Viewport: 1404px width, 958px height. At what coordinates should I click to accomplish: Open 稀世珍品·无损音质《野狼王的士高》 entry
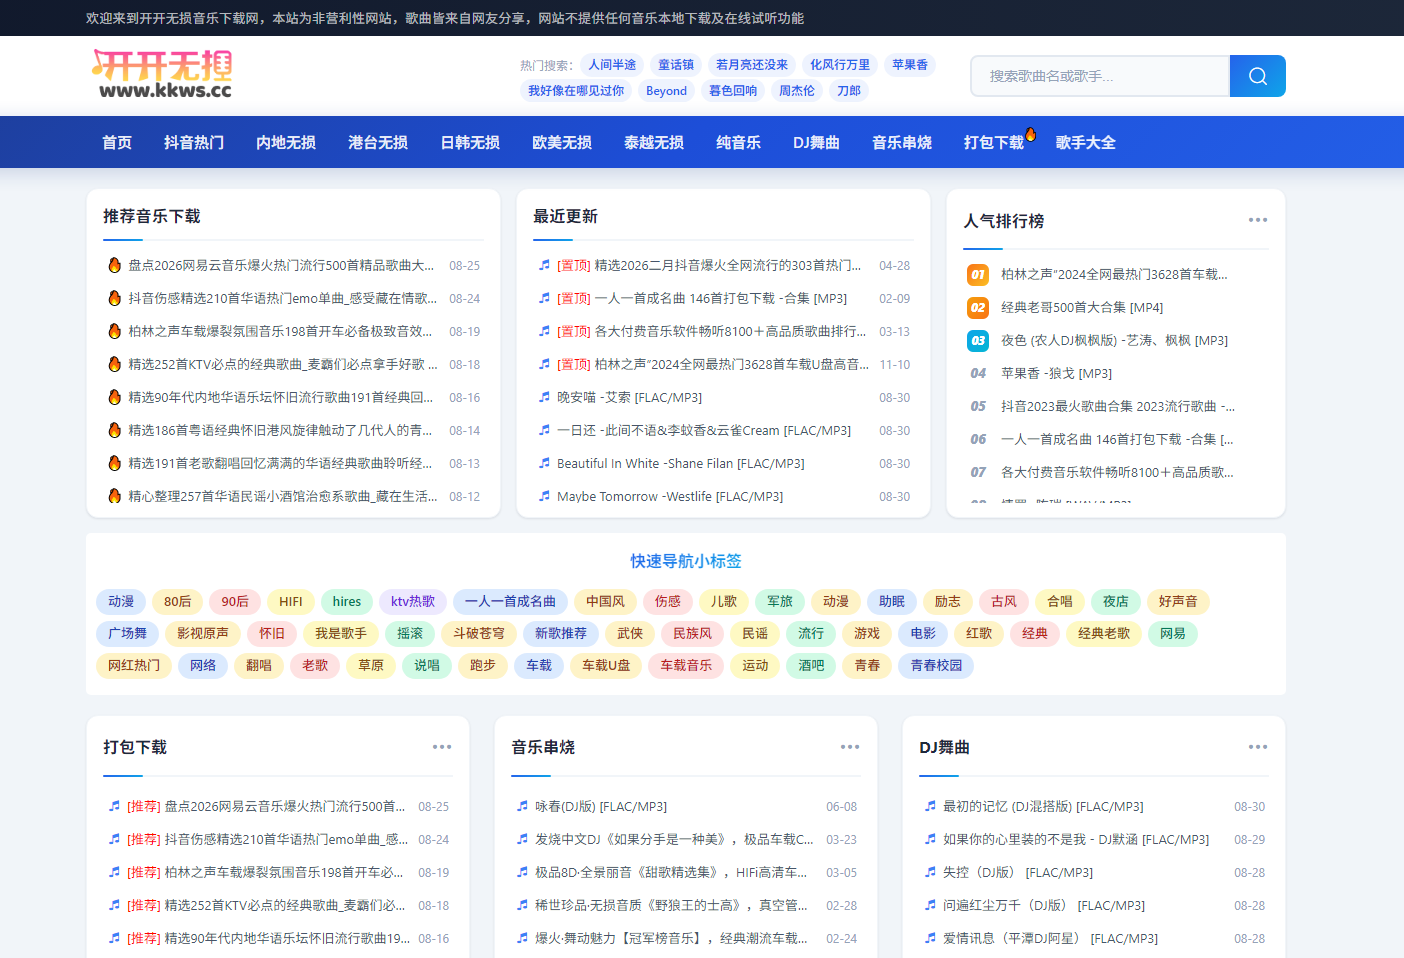671,905
